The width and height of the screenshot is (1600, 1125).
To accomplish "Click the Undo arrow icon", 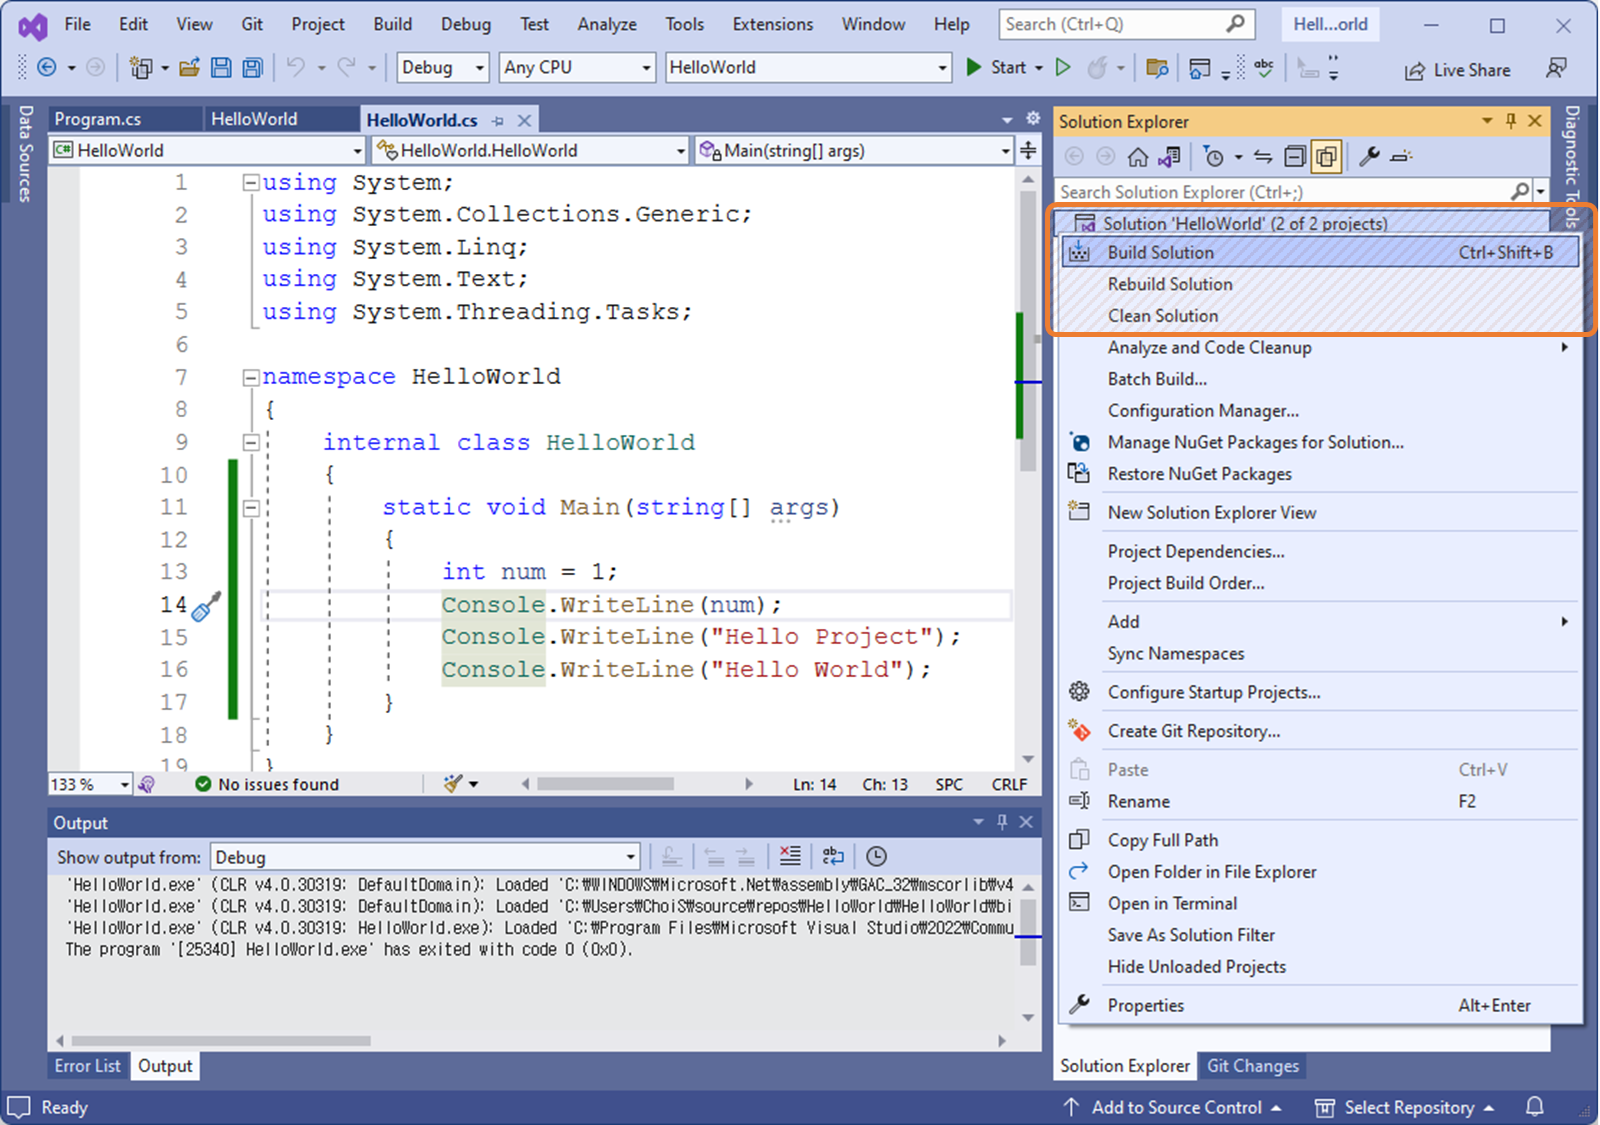I will 296,67.
